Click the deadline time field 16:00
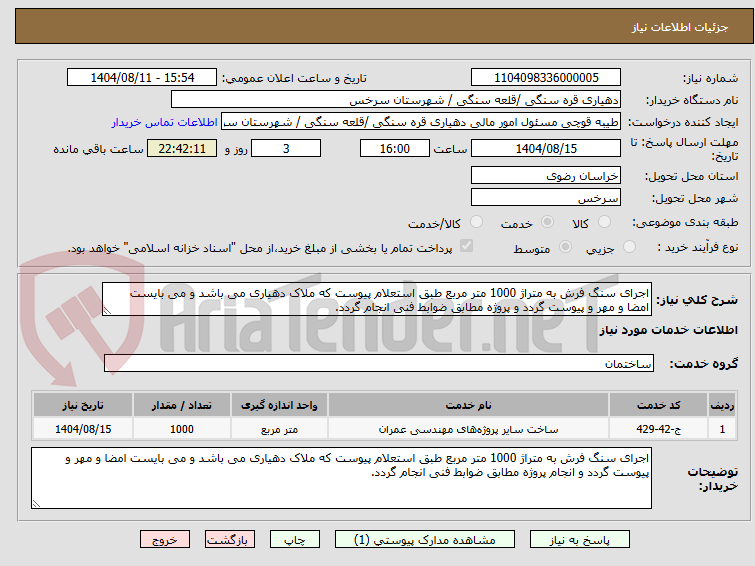Viewport: 755px width, 566px height. (394, 148)
